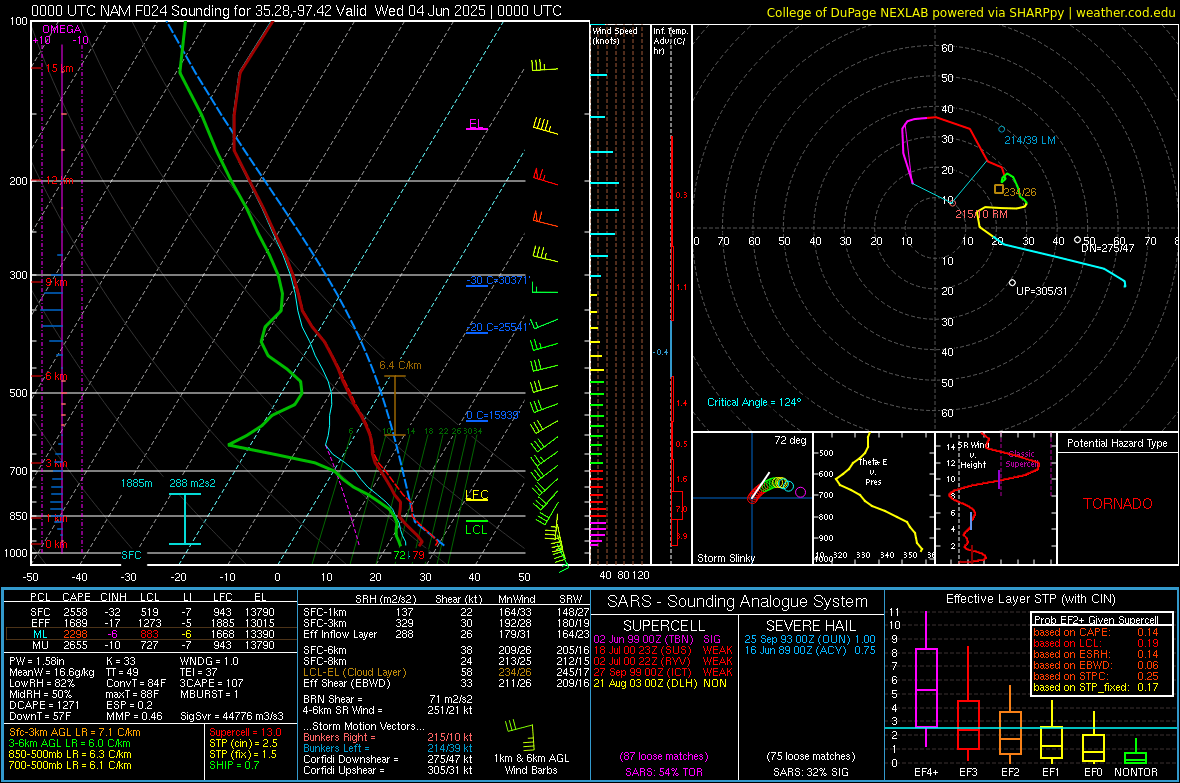This screenshot has width=1180, height=783.
Task: Click the -20 C=25541' height label
Action: pyautogui.click(x=497, y=327)
